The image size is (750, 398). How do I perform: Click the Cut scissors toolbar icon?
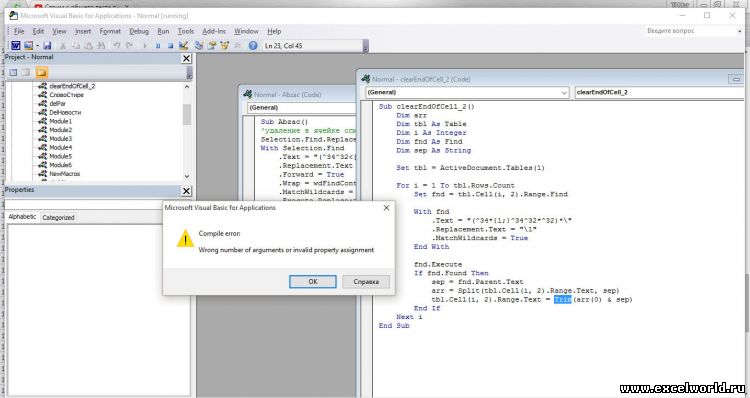[x=63, y=45]
